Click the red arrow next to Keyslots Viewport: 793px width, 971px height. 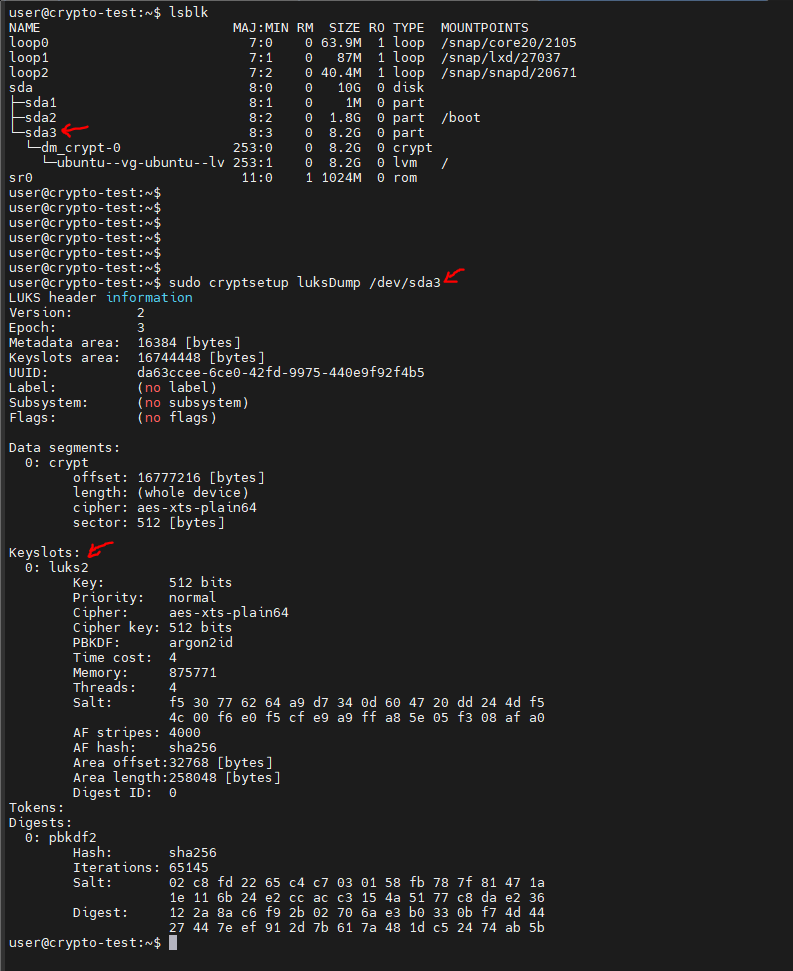pyautogui.click(x=100, y=549)
